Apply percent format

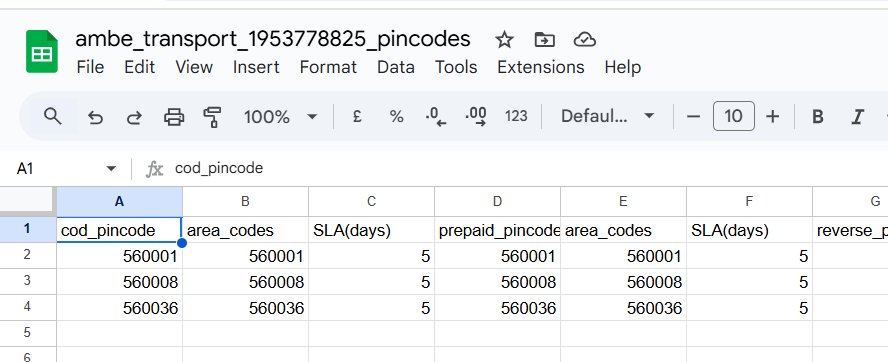[396, 117]
